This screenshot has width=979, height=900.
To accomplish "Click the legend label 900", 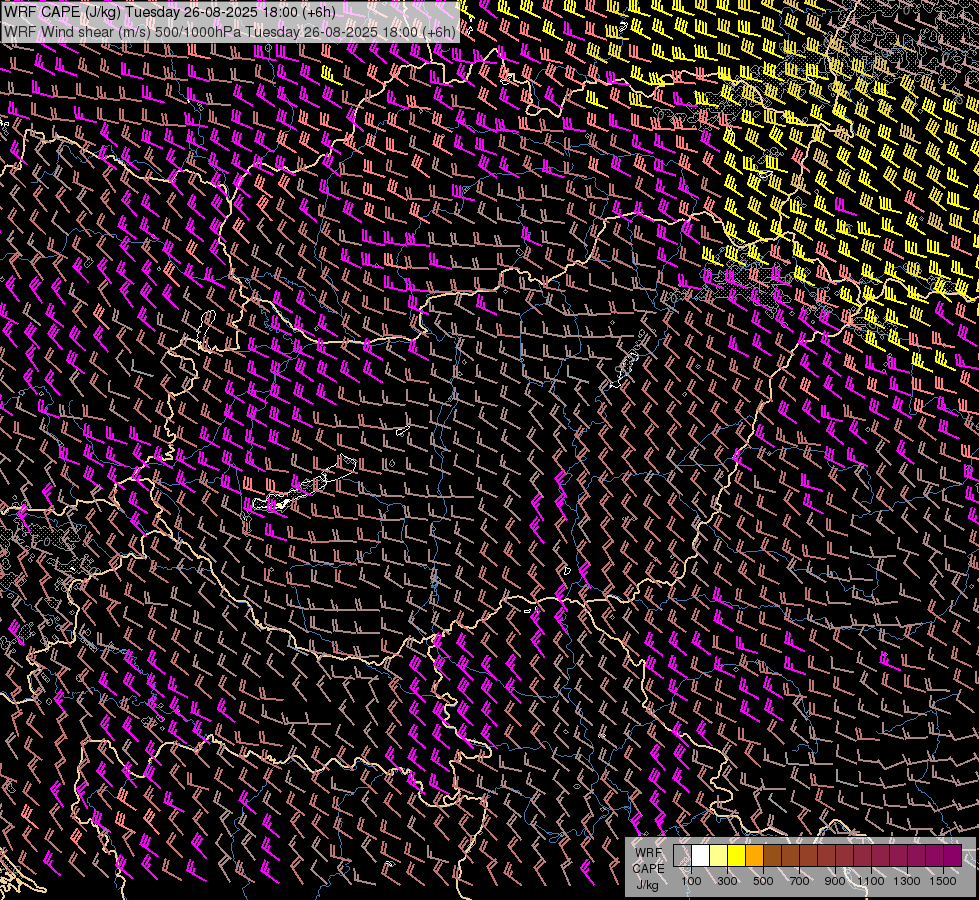I will (x=835, y=881).
